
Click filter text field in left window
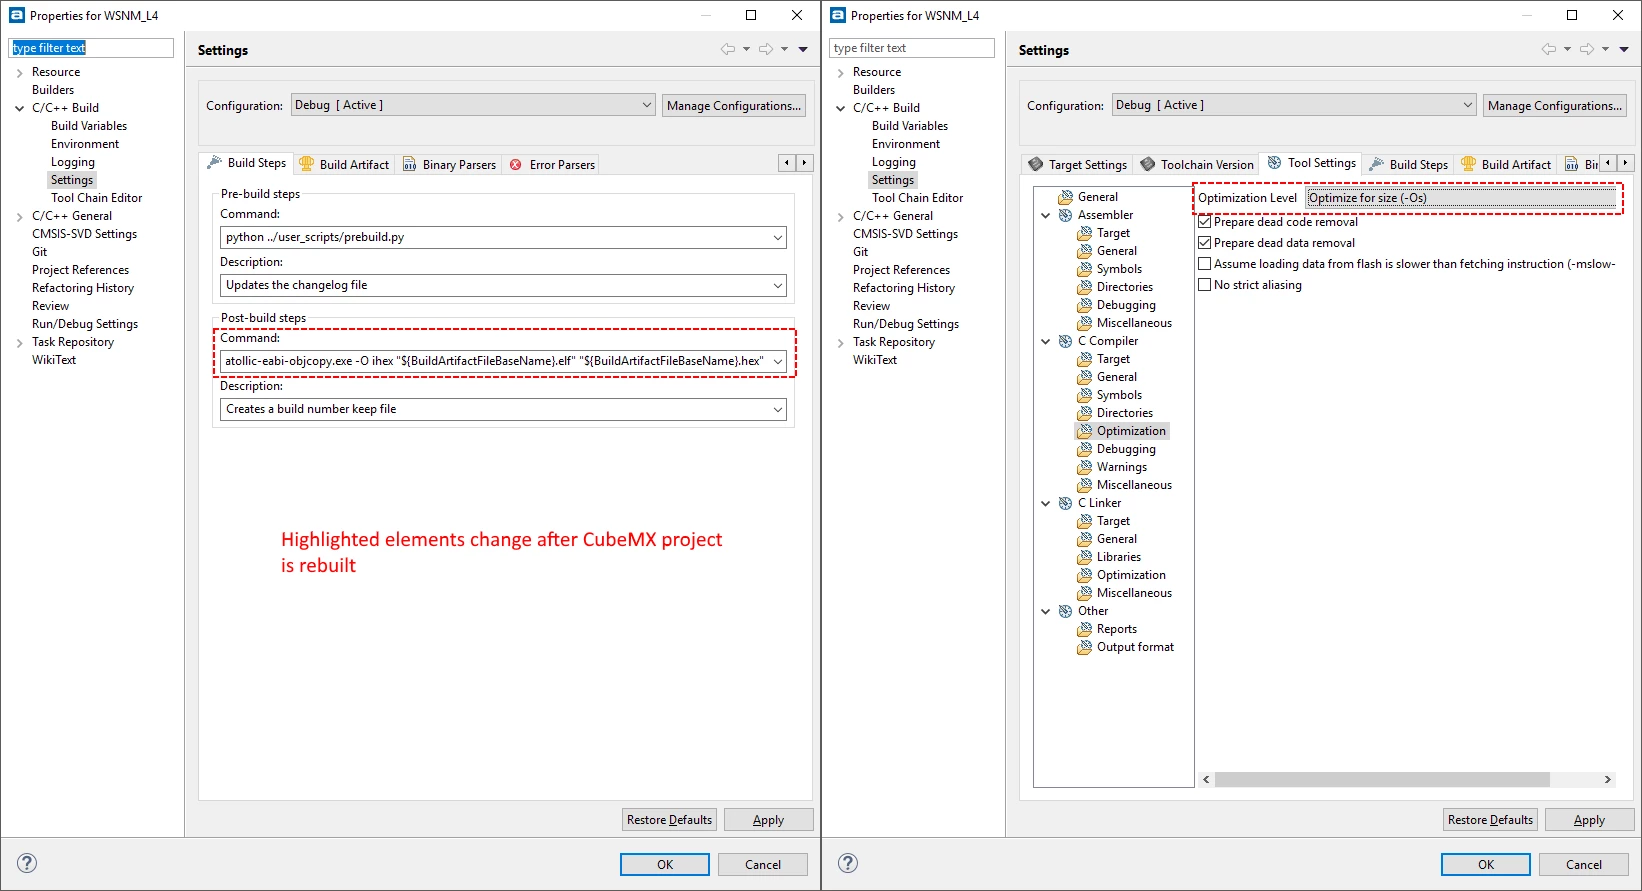(x=91, y=48)
